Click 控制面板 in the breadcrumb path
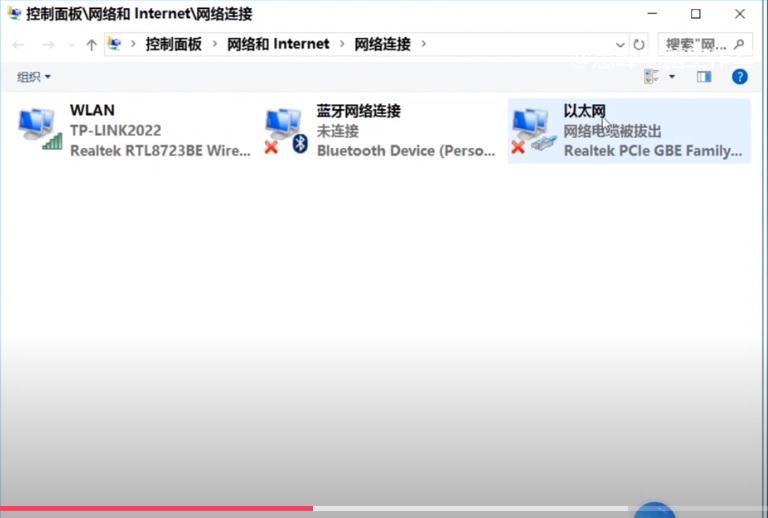 173,44
